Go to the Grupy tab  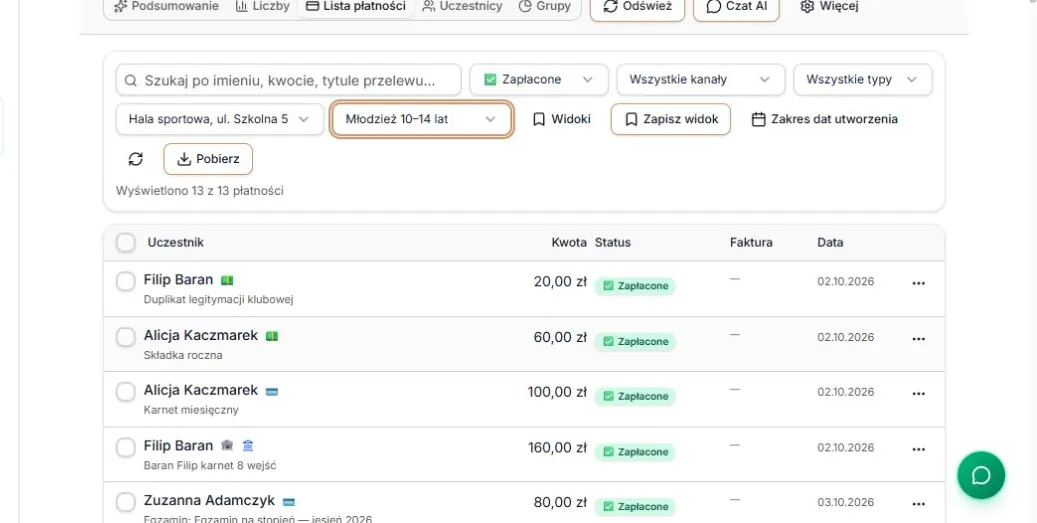(x=544, y=6)
